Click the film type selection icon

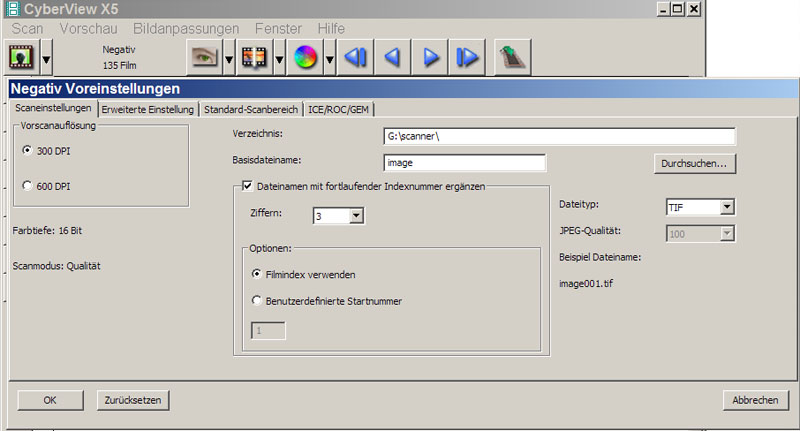pyautogui.click(x=21, y=57)
